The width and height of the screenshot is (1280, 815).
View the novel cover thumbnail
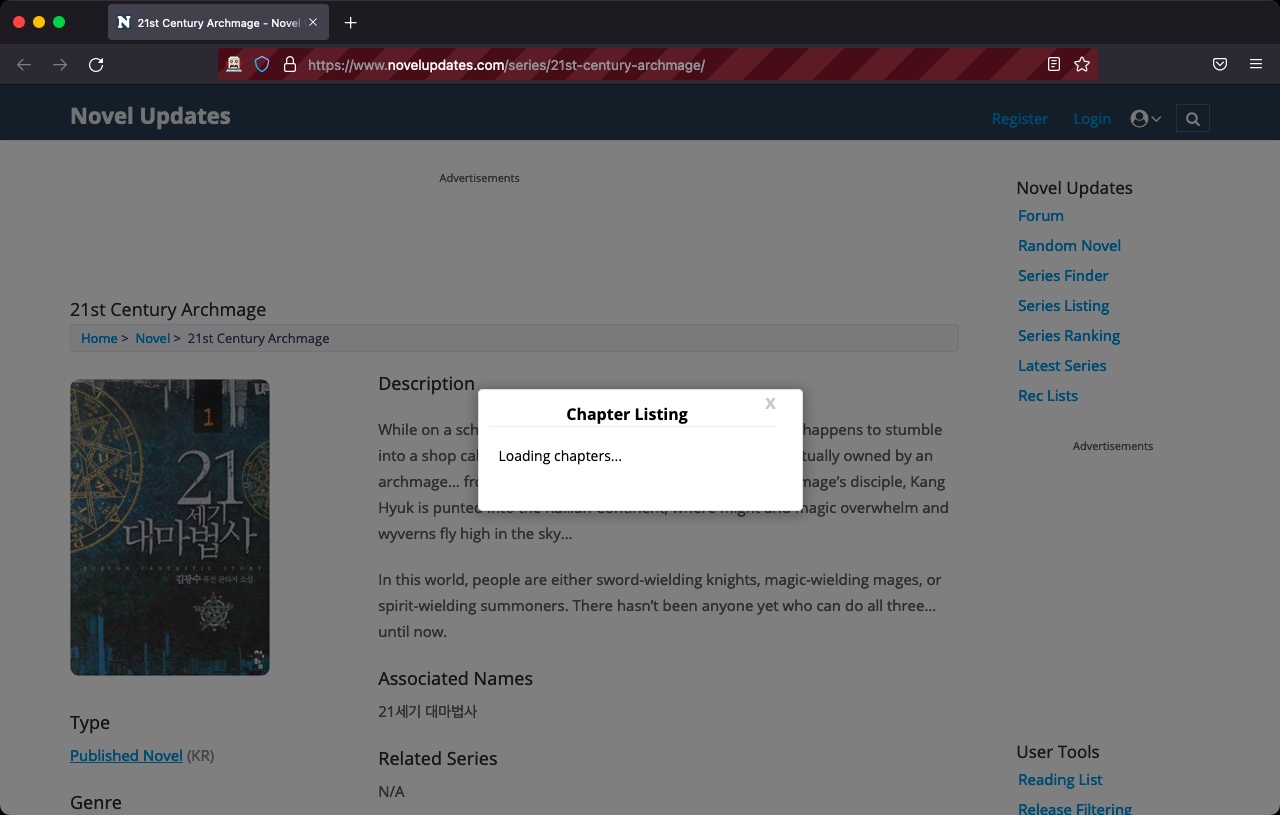click(169, 526)
